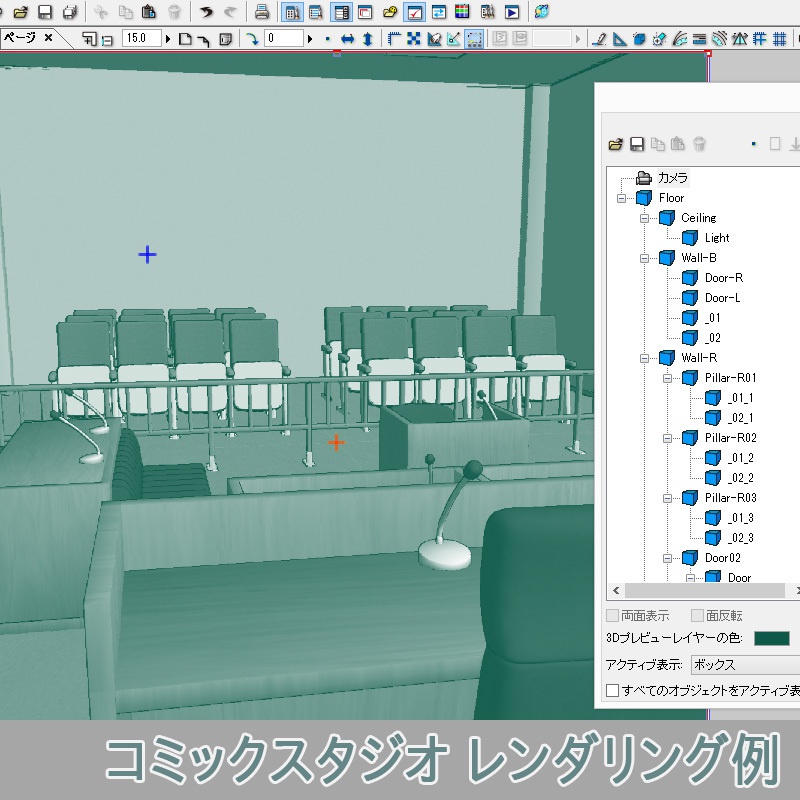Click the horizontal scrollbar under the object tree
This screenshot has width=800, height=800.
click(x=700, y=590)
